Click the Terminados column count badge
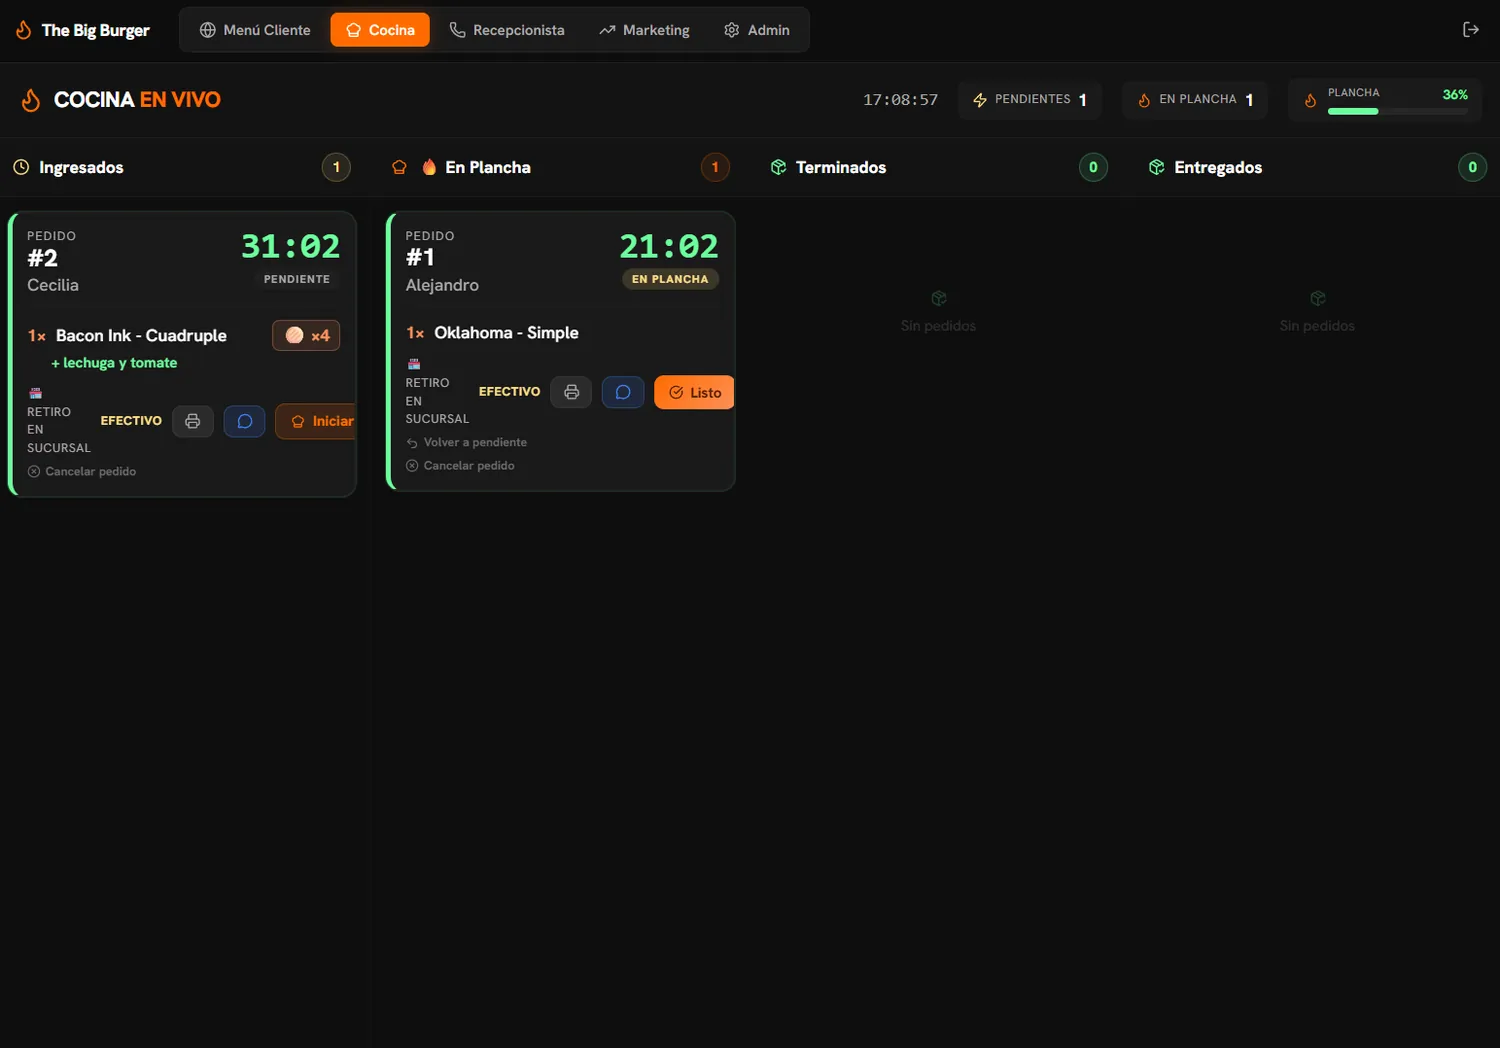The height and width of the screenshot is (1048, 1500). point(1093,167)
